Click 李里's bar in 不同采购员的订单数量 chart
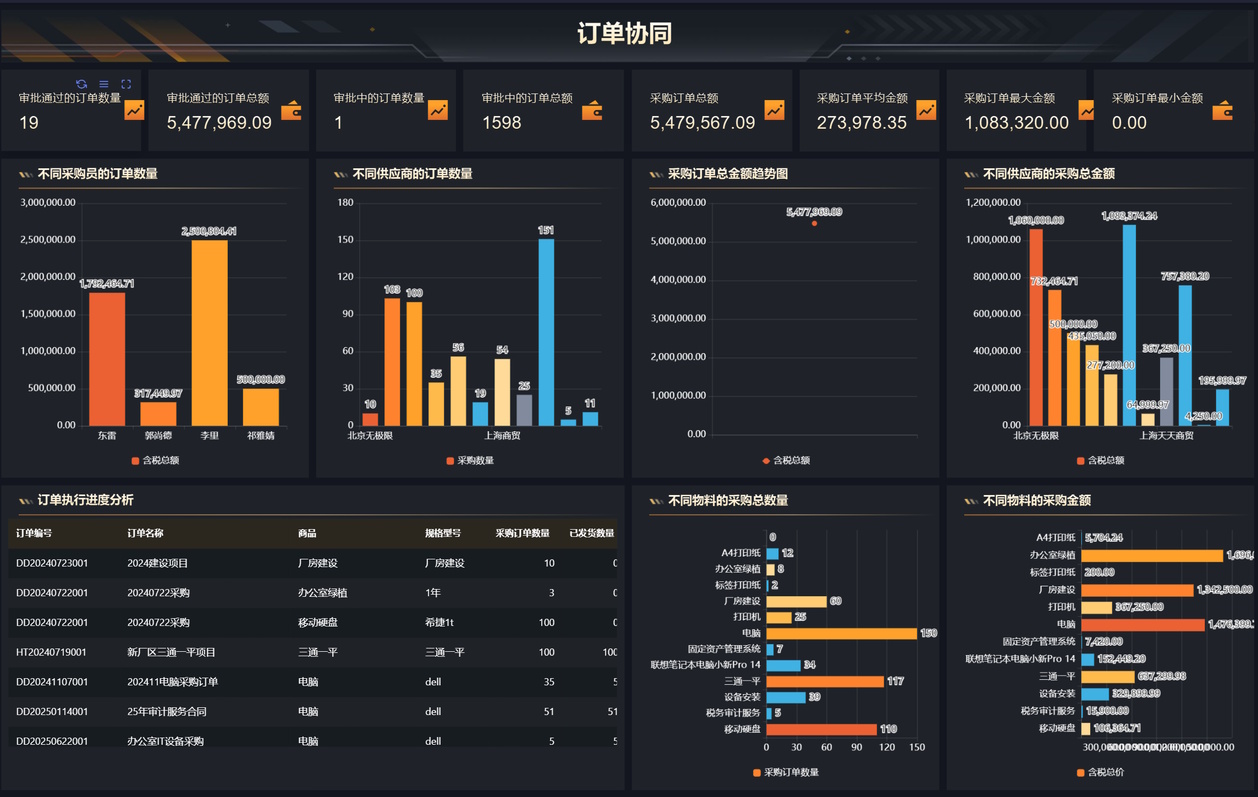This screenshot has height=797, width=1258. (x=209, y=332)
